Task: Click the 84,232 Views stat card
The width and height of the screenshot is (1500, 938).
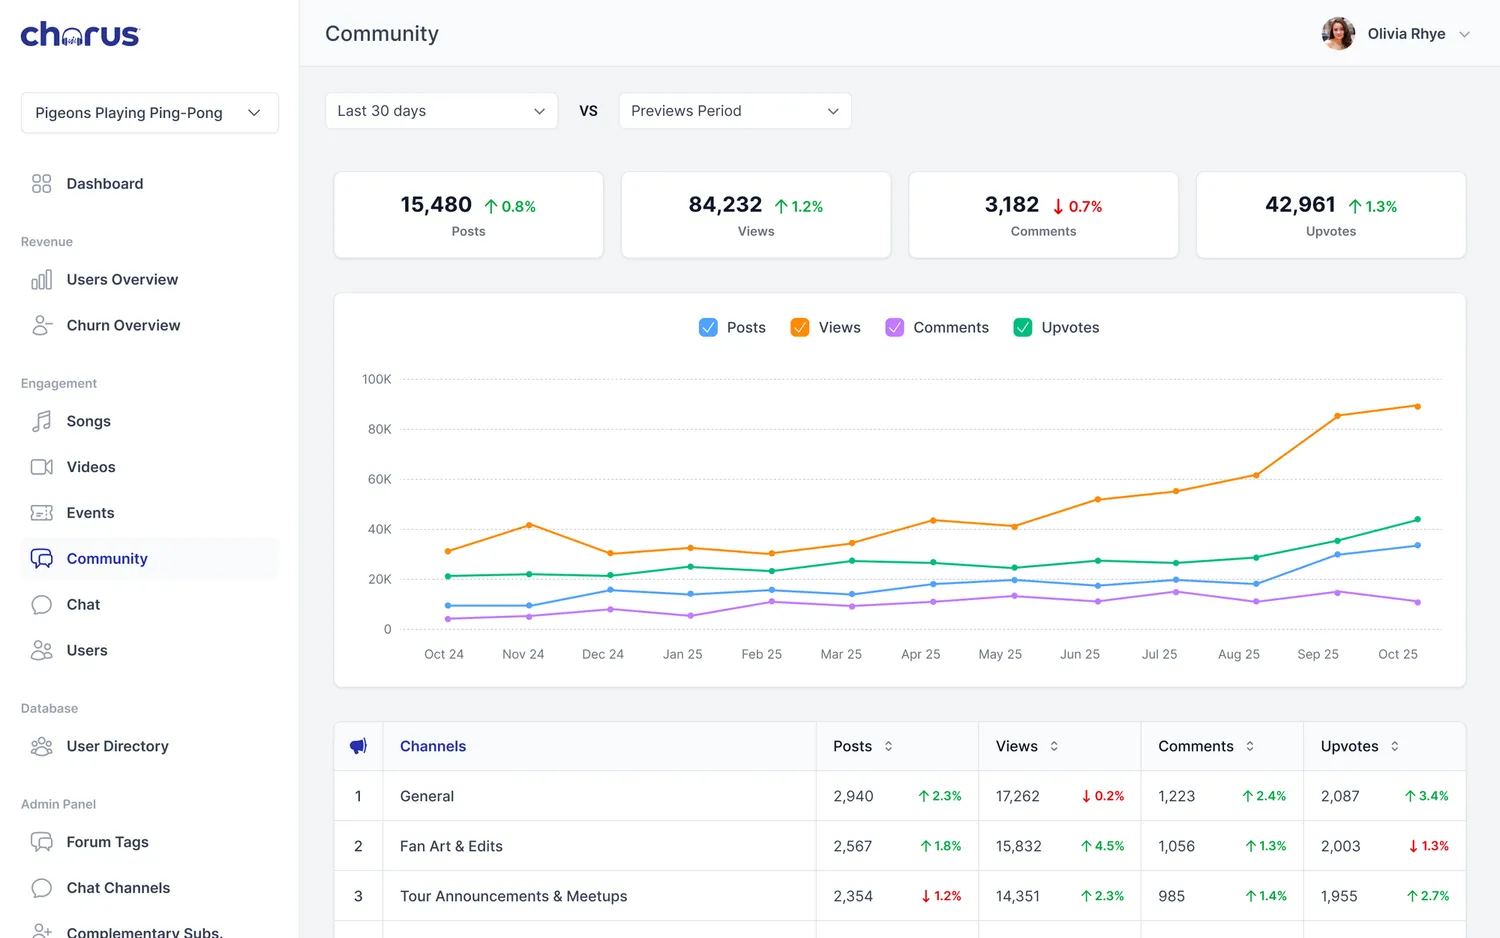Action: 756,215
